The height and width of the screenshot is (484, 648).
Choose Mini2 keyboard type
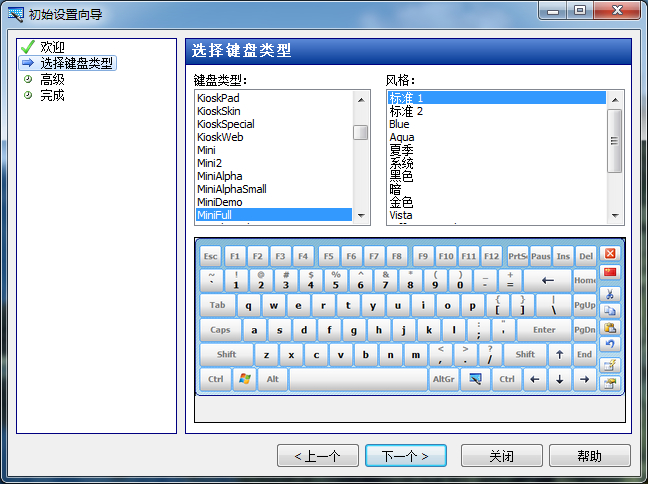274,163
